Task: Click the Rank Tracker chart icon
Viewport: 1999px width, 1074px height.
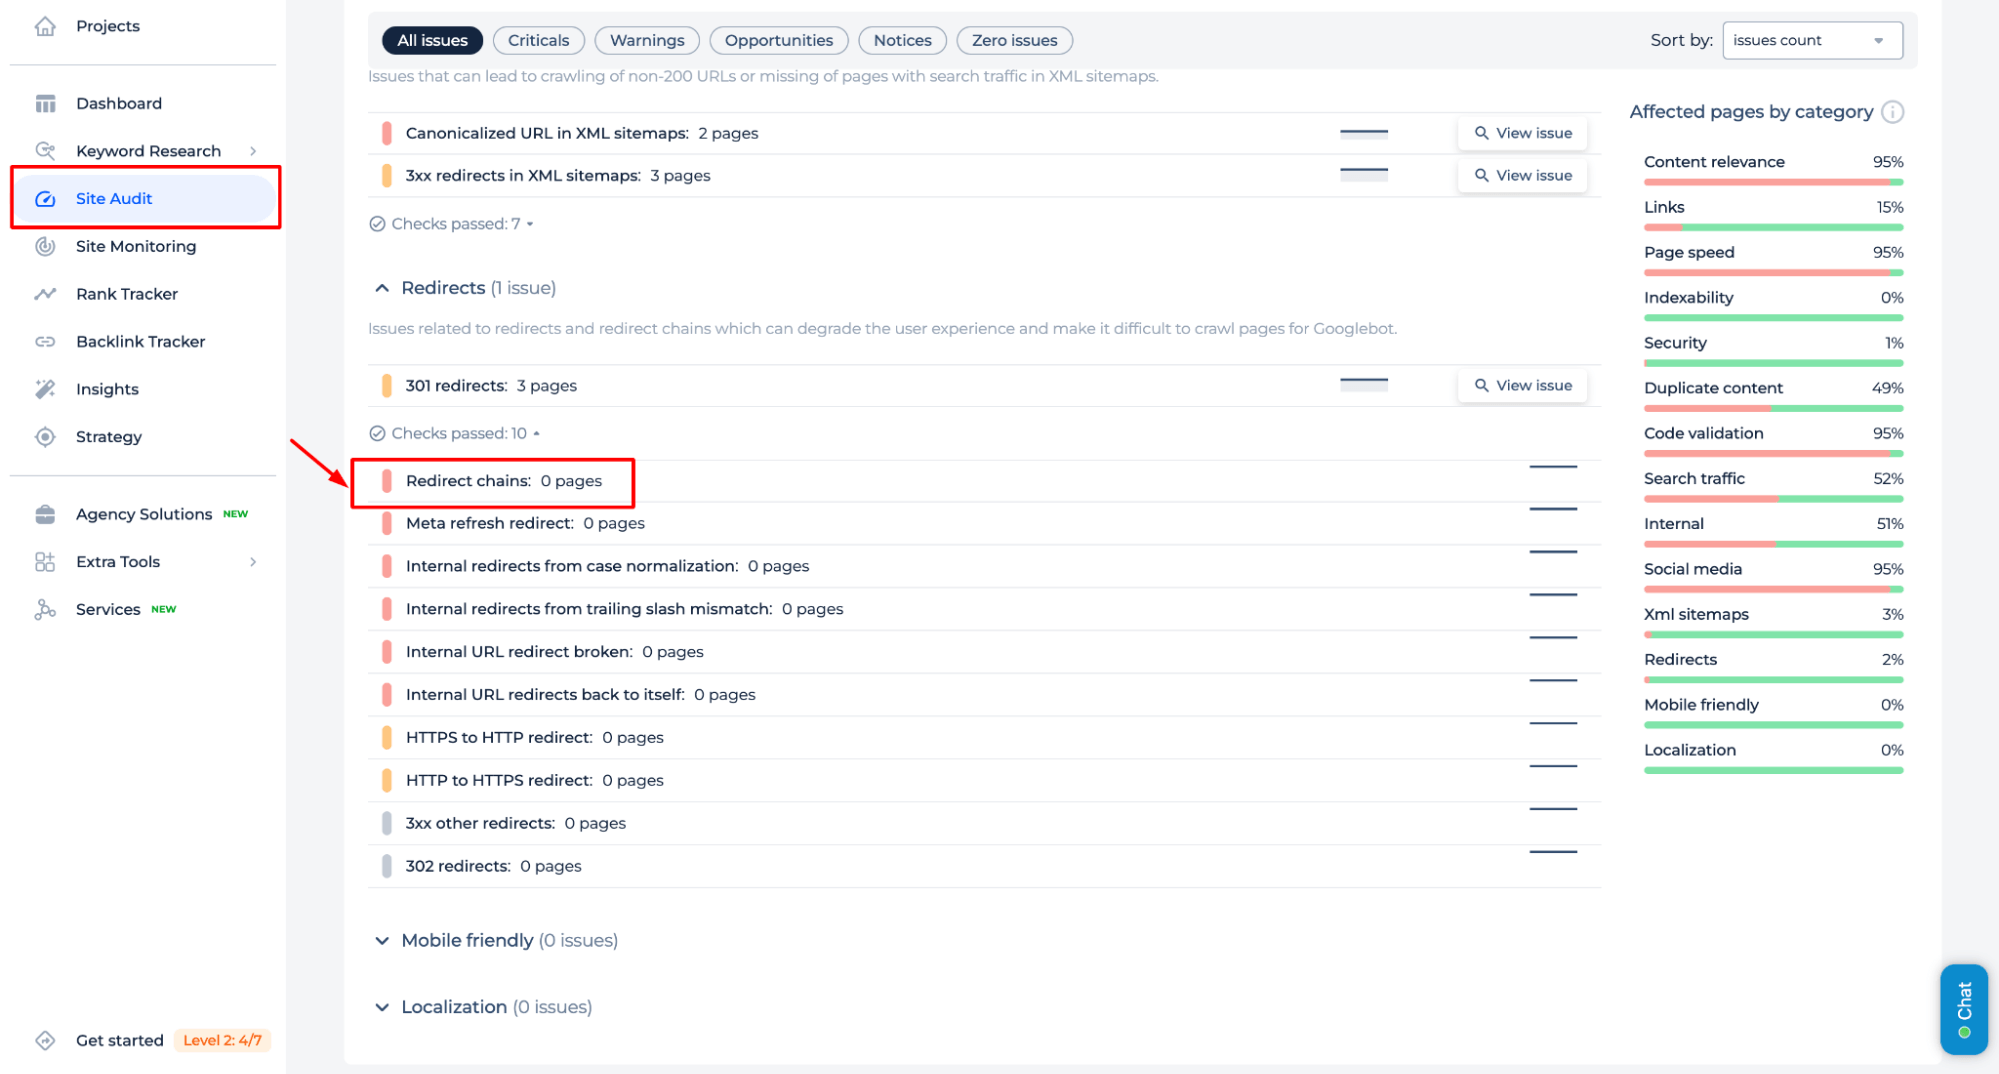Action: pos(45,294)
